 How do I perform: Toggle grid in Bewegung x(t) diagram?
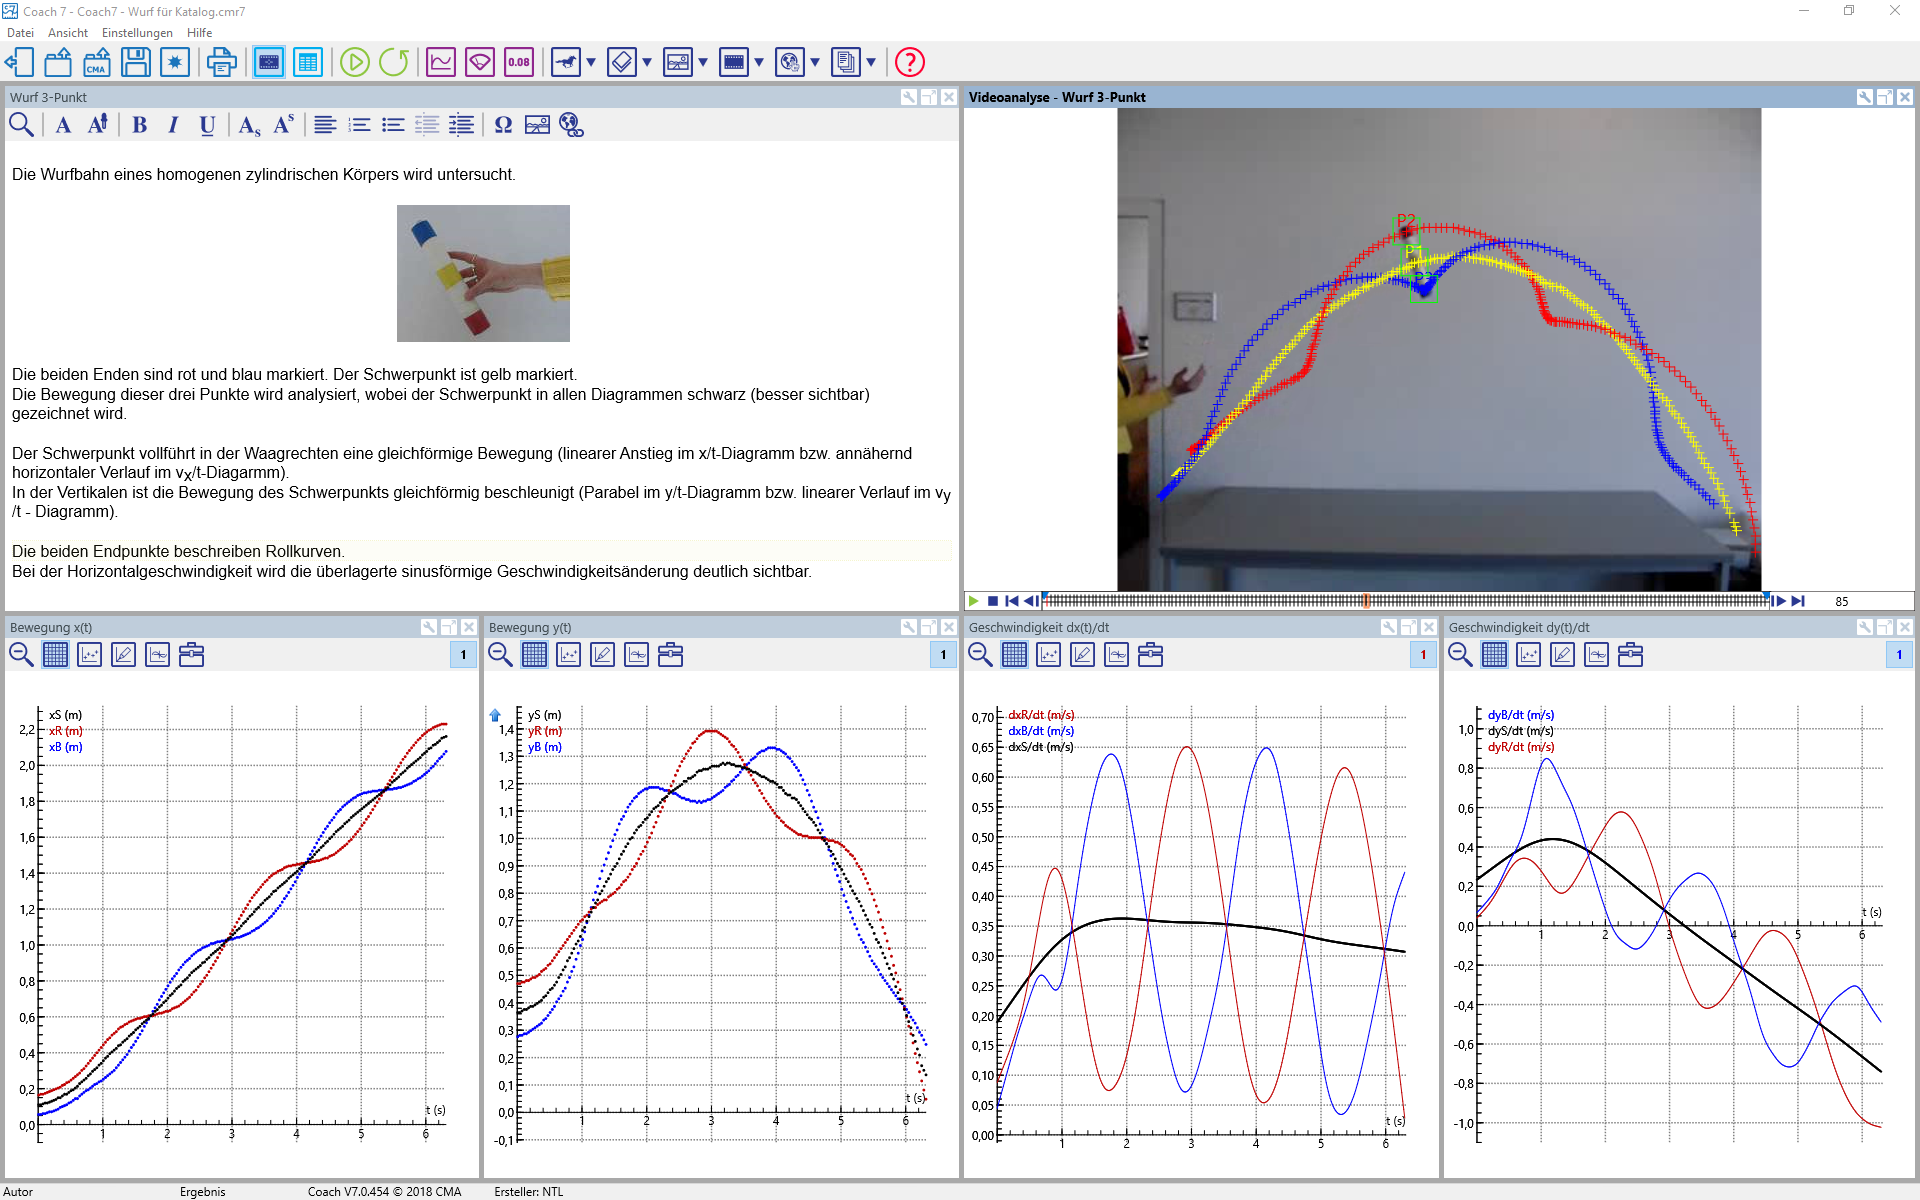pyautogui.click(x=55, y=655)
